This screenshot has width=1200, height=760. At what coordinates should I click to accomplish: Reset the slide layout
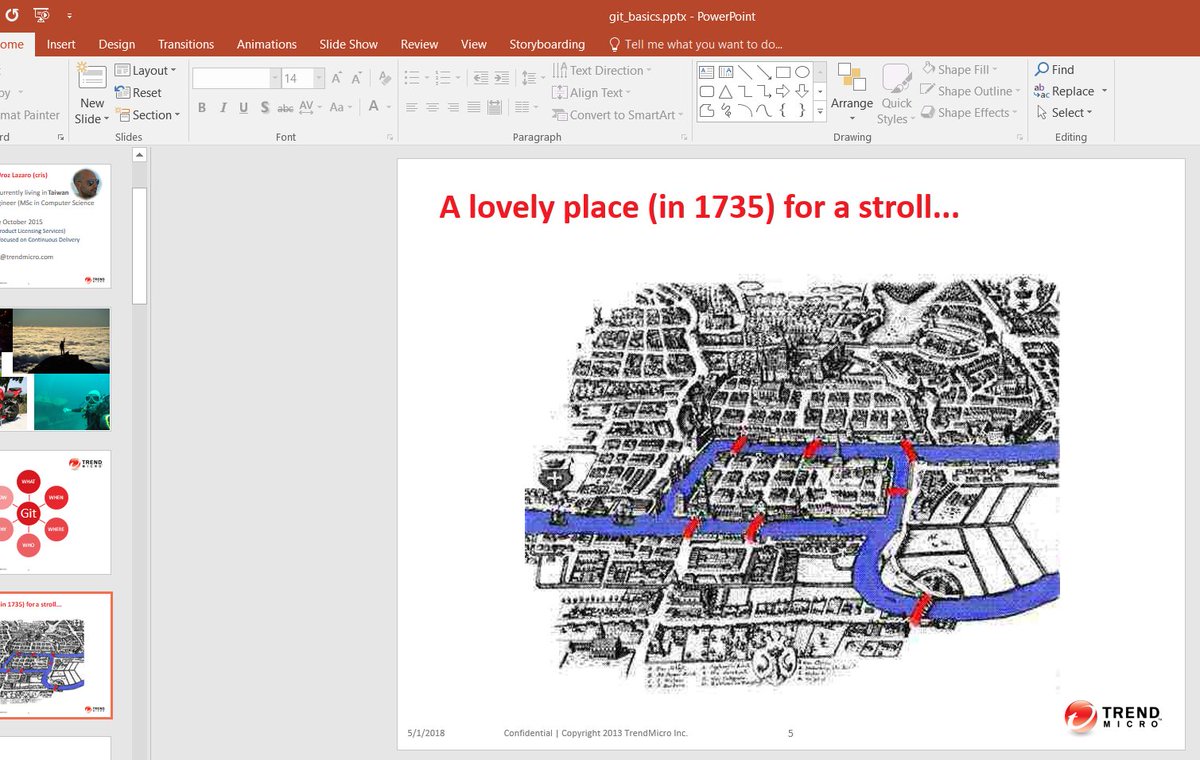tap(139, 92)
